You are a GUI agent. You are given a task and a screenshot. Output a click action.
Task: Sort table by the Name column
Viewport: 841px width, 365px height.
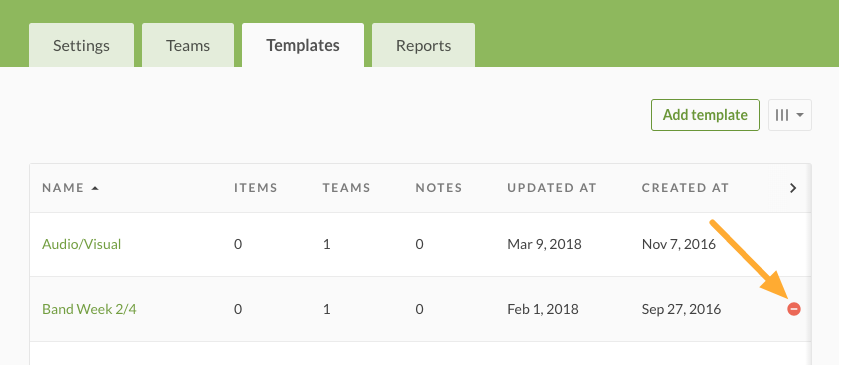click(70, 188)
